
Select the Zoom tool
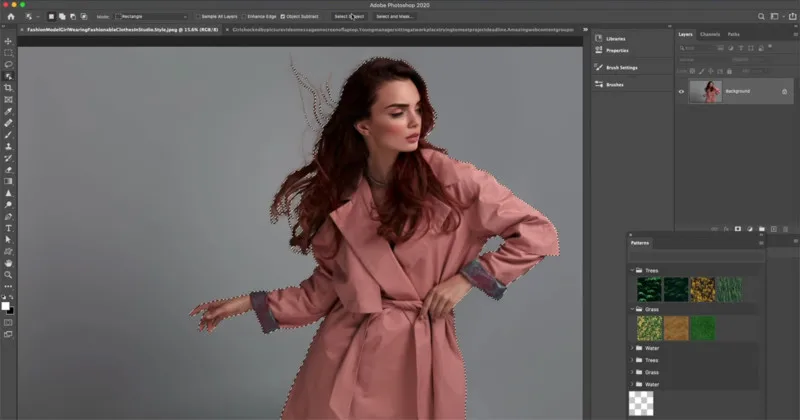click(8, 274)
